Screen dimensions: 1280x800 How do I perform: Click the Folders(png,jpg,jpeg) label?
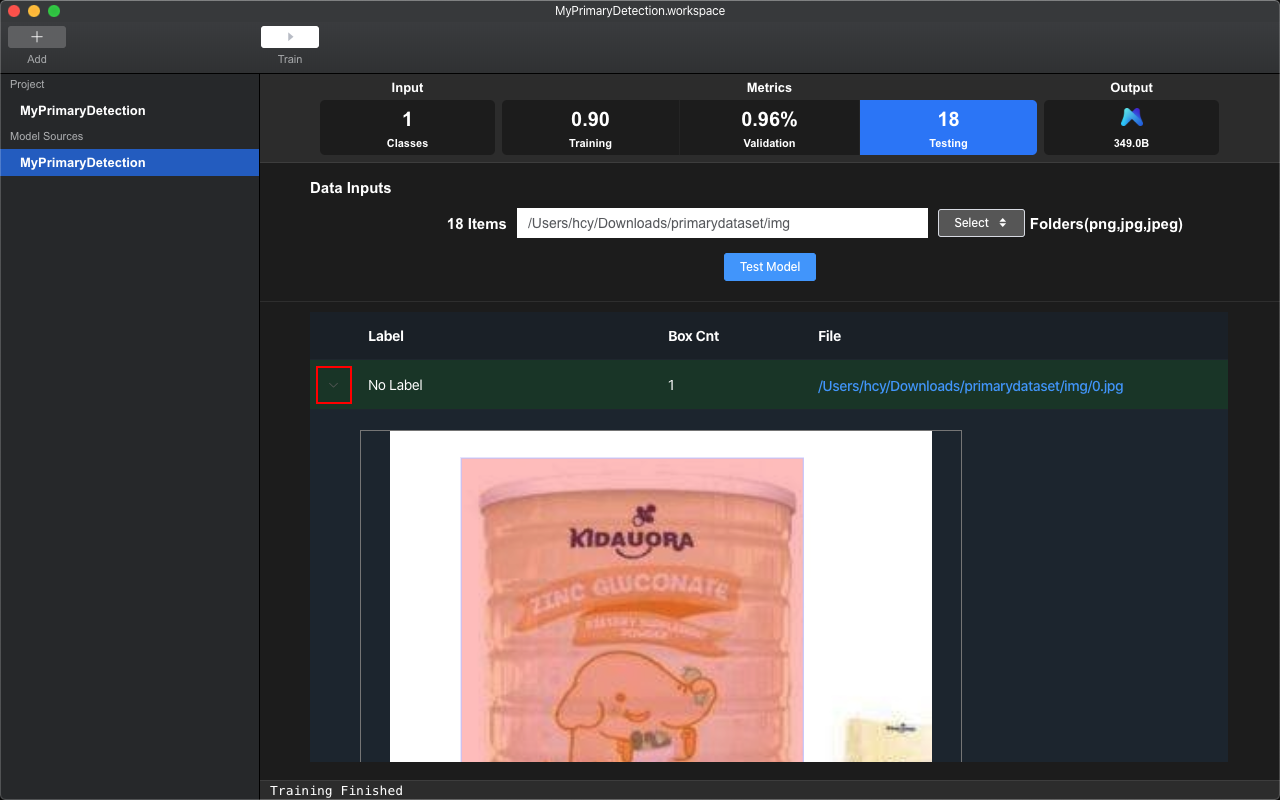(x=1106, y=224)
